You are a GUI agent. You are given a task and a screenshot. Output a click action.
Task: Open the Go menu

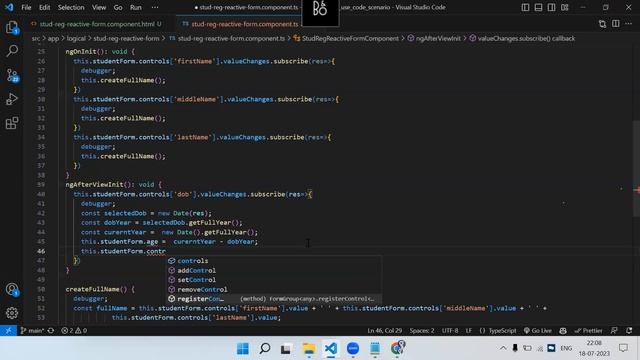(x=118, y=7)
